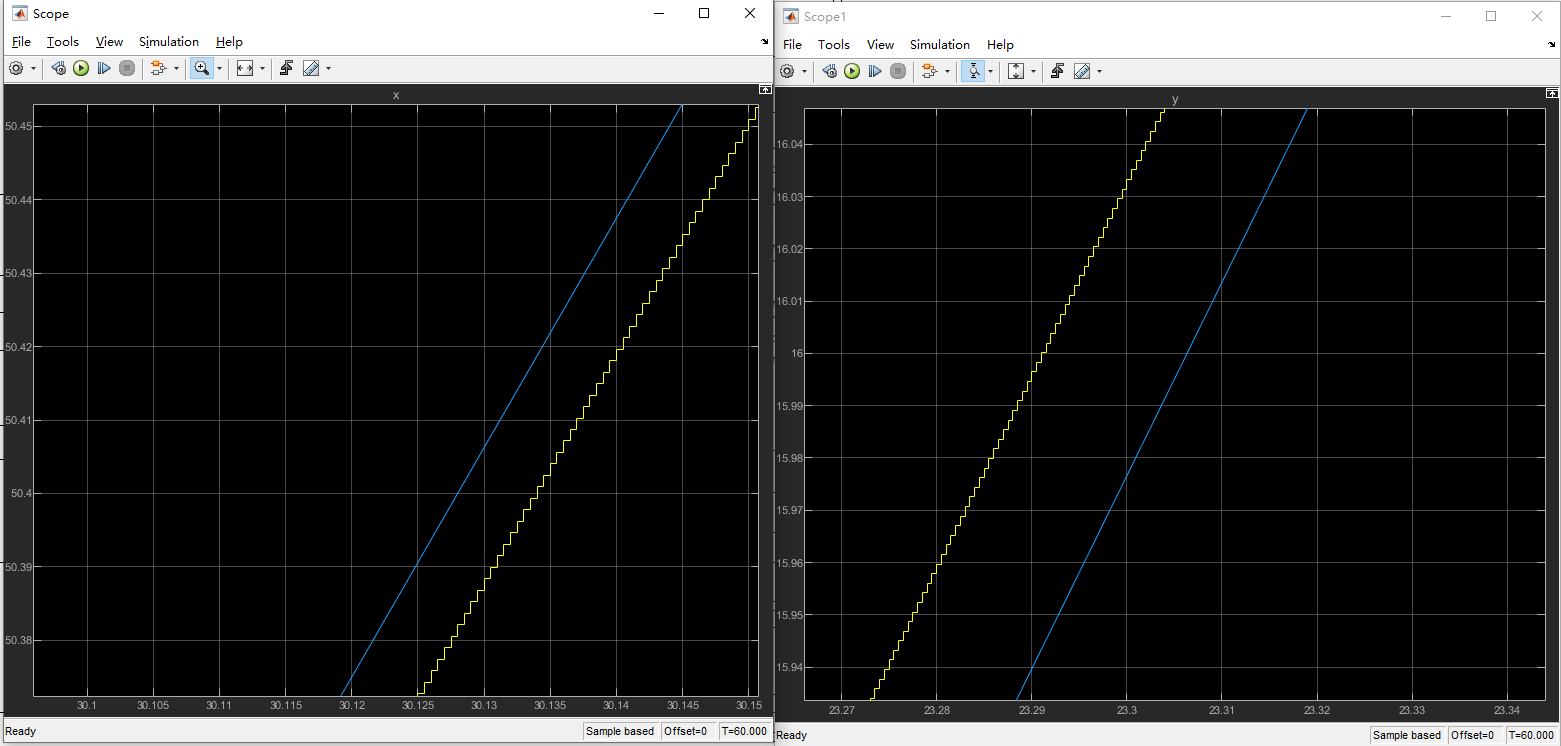This screenshot has width=1561, height=746.
Task: Click step forward icon in Scope window
Action: [104, 69]
